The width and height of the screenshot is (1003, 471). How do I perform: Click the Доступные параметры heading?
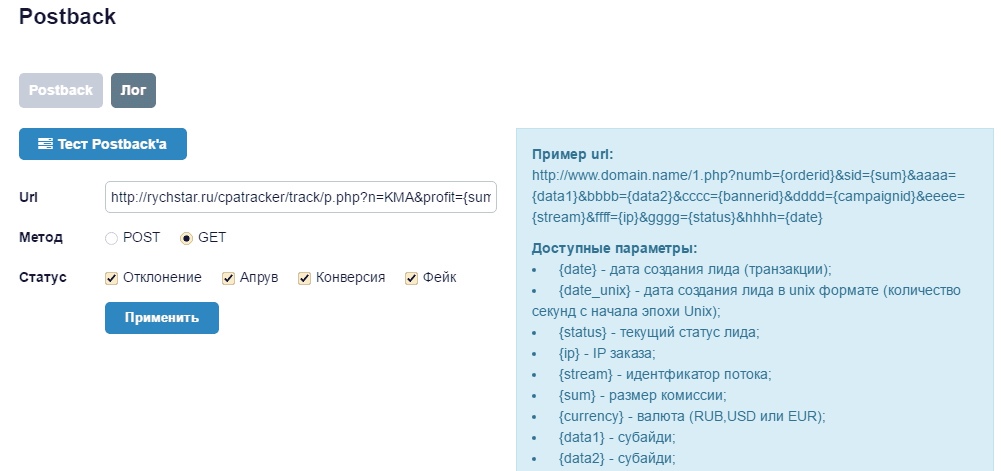[x=614, y=248]
